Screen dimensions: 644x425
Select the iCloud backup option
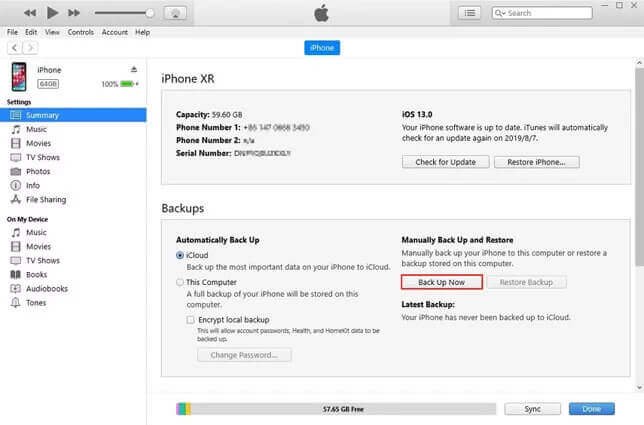pos(180,256)
